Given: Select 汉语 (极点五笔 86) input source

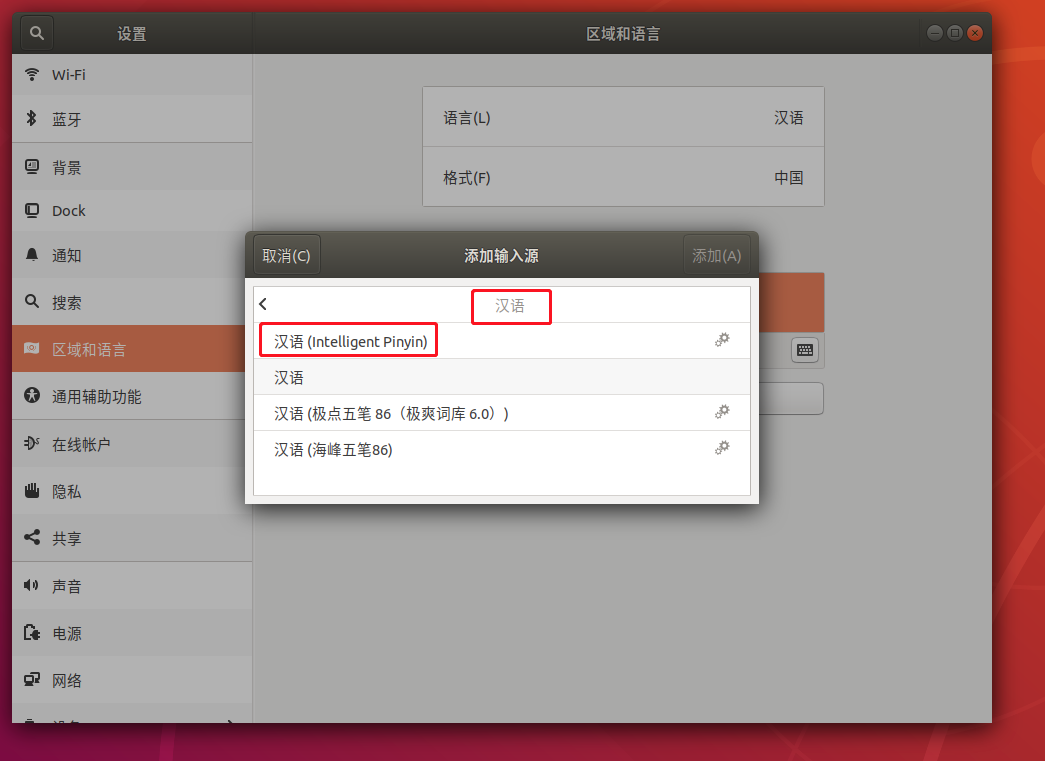Looking at the screenshot, I should click(x=502, y=413).
